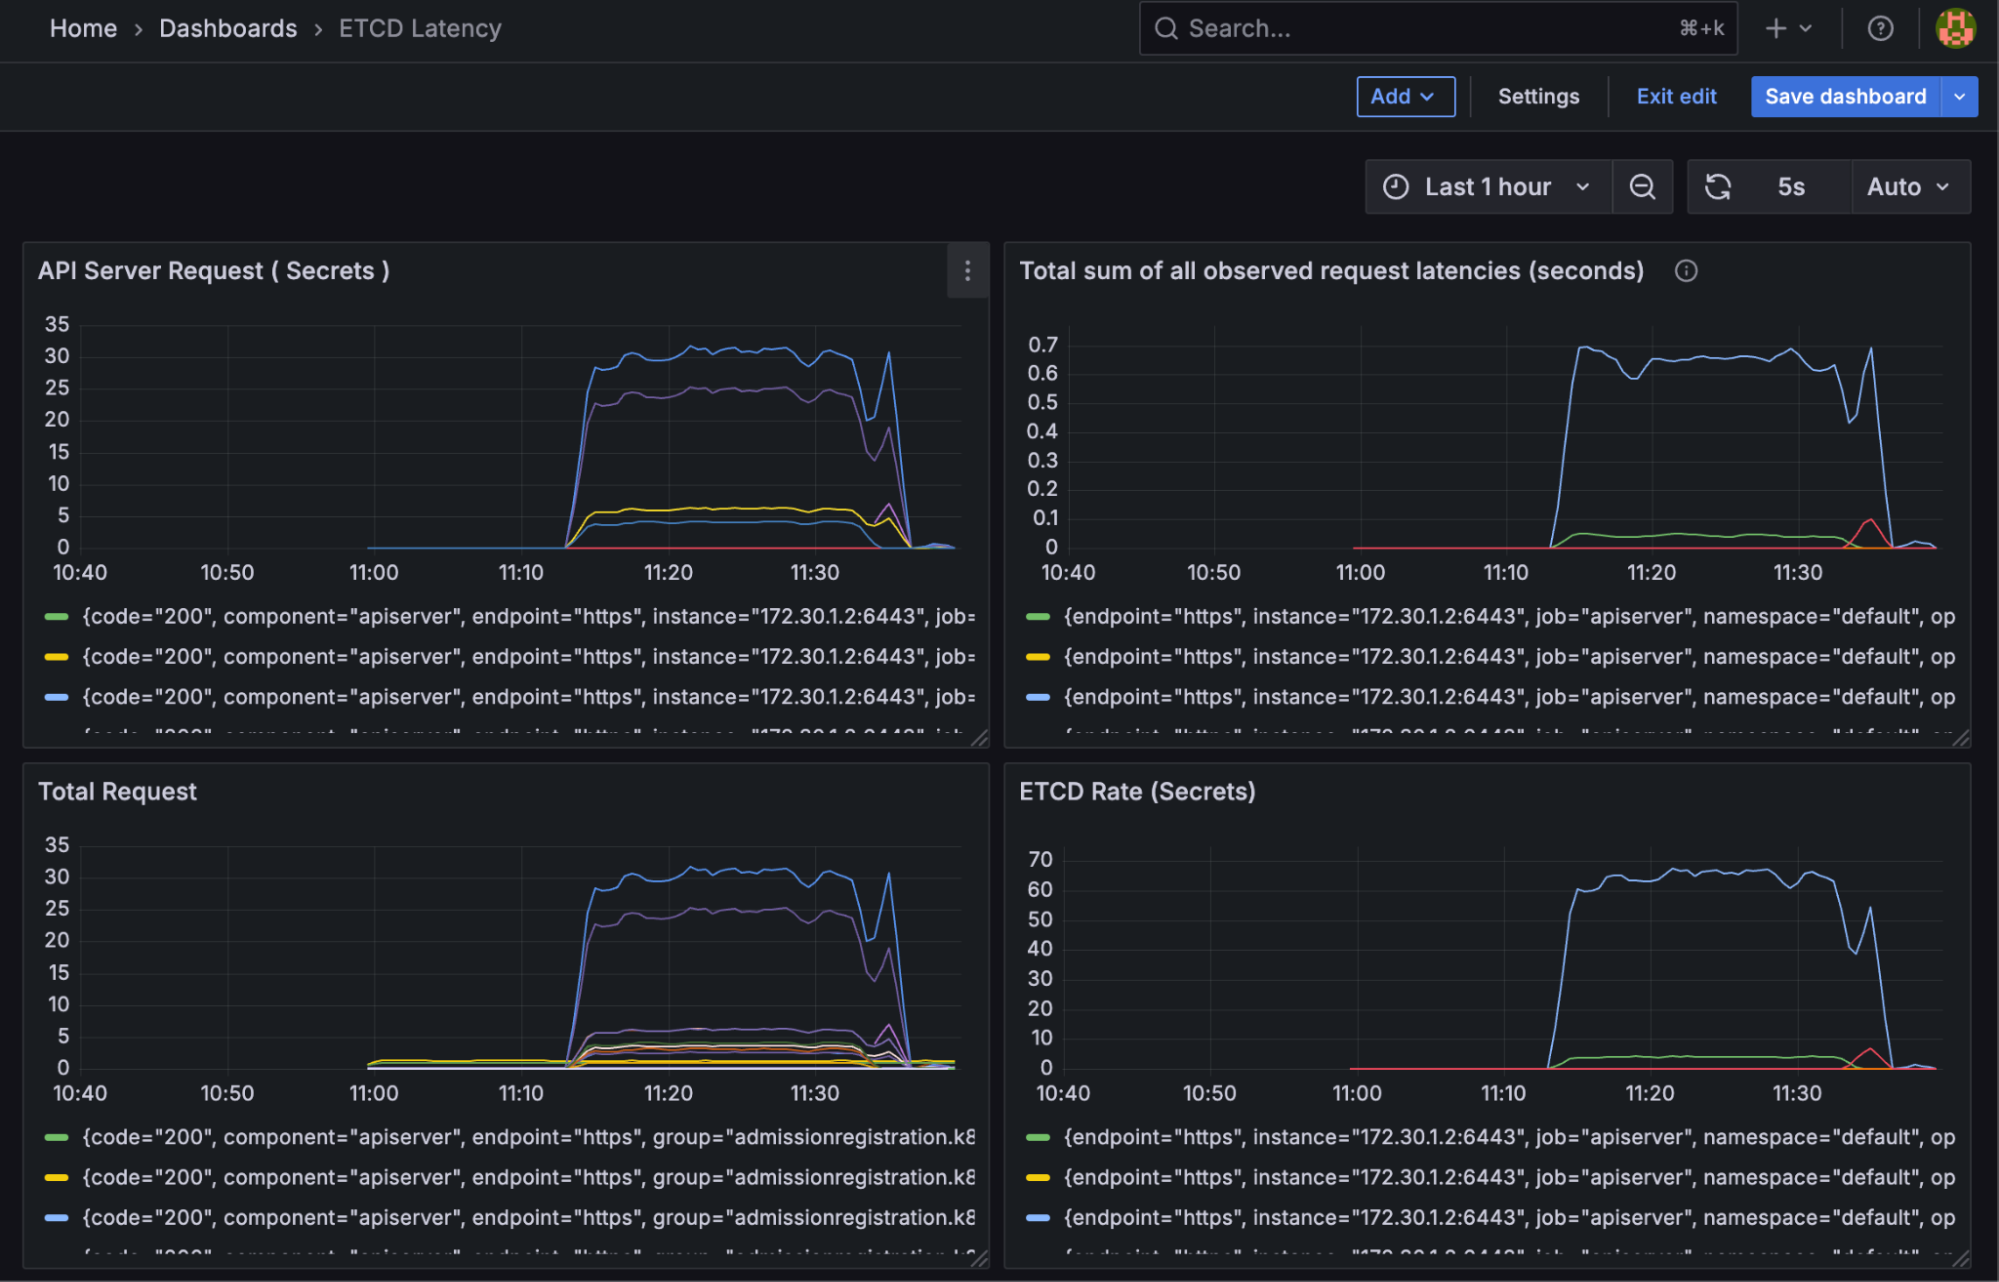
Task: Open API Server Request panel menu dots
Action: [967, 271]
